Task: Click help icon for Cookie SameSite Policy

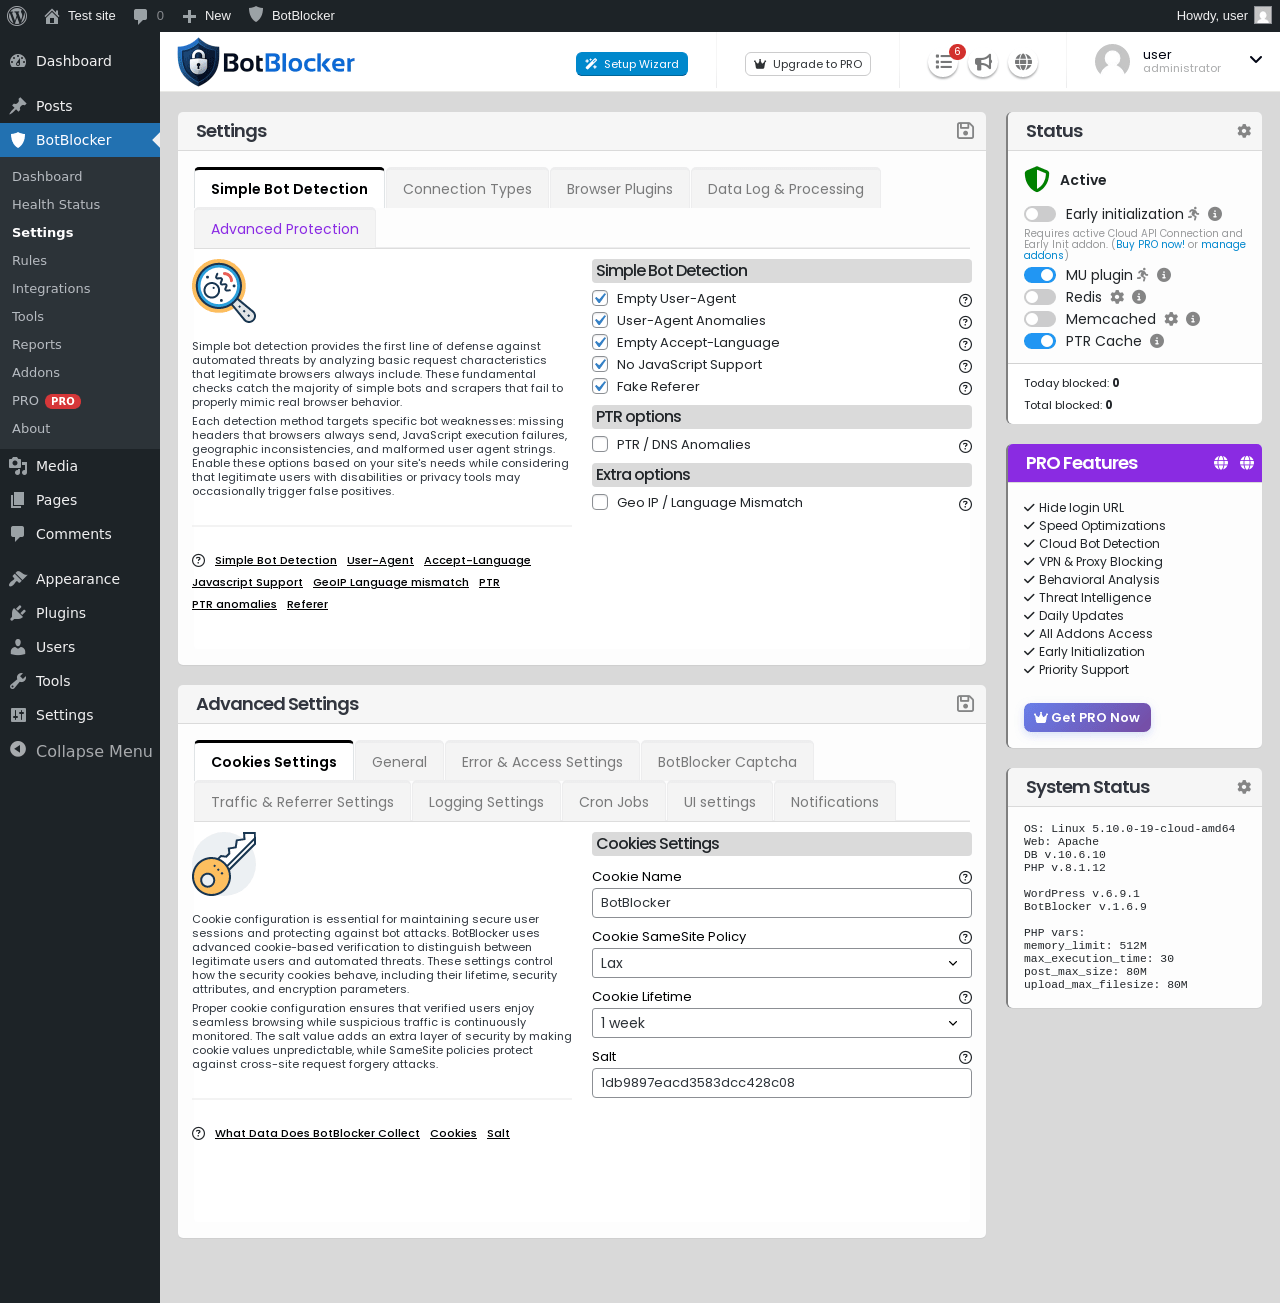Action: pyautogui.click(x=965, y=937)
